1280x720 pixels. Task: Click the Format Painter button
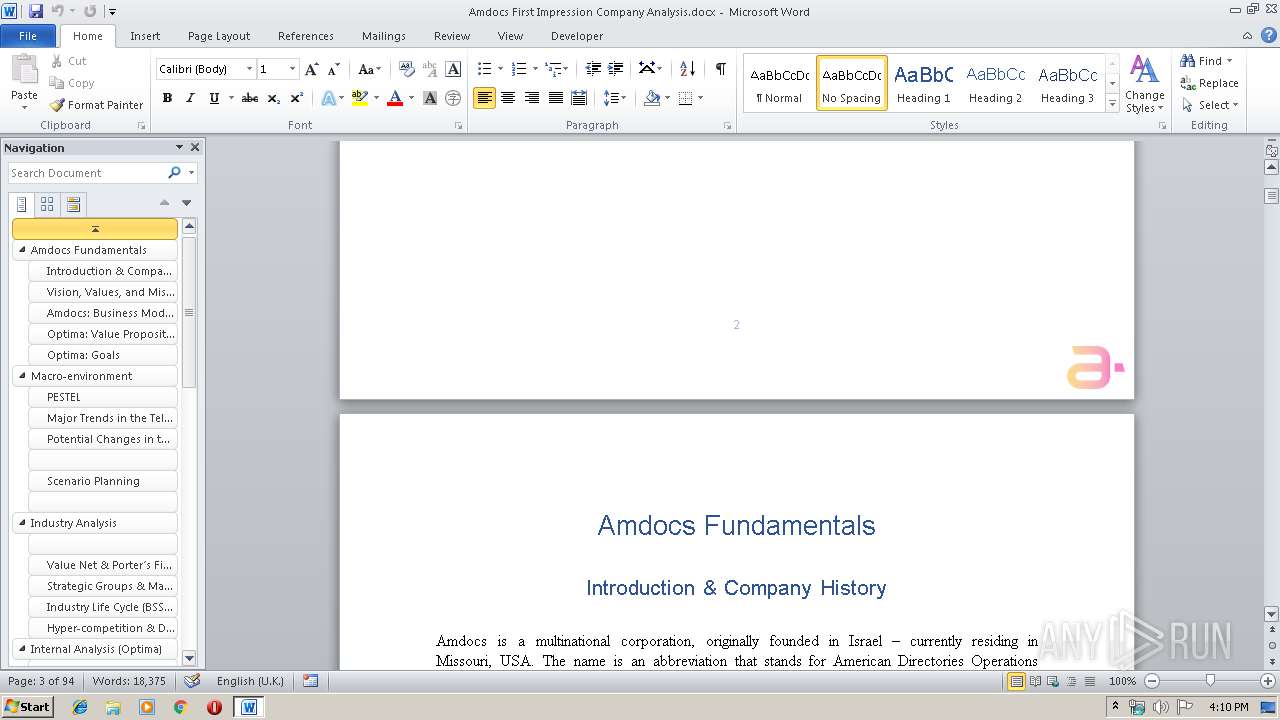tap(97, 105)
